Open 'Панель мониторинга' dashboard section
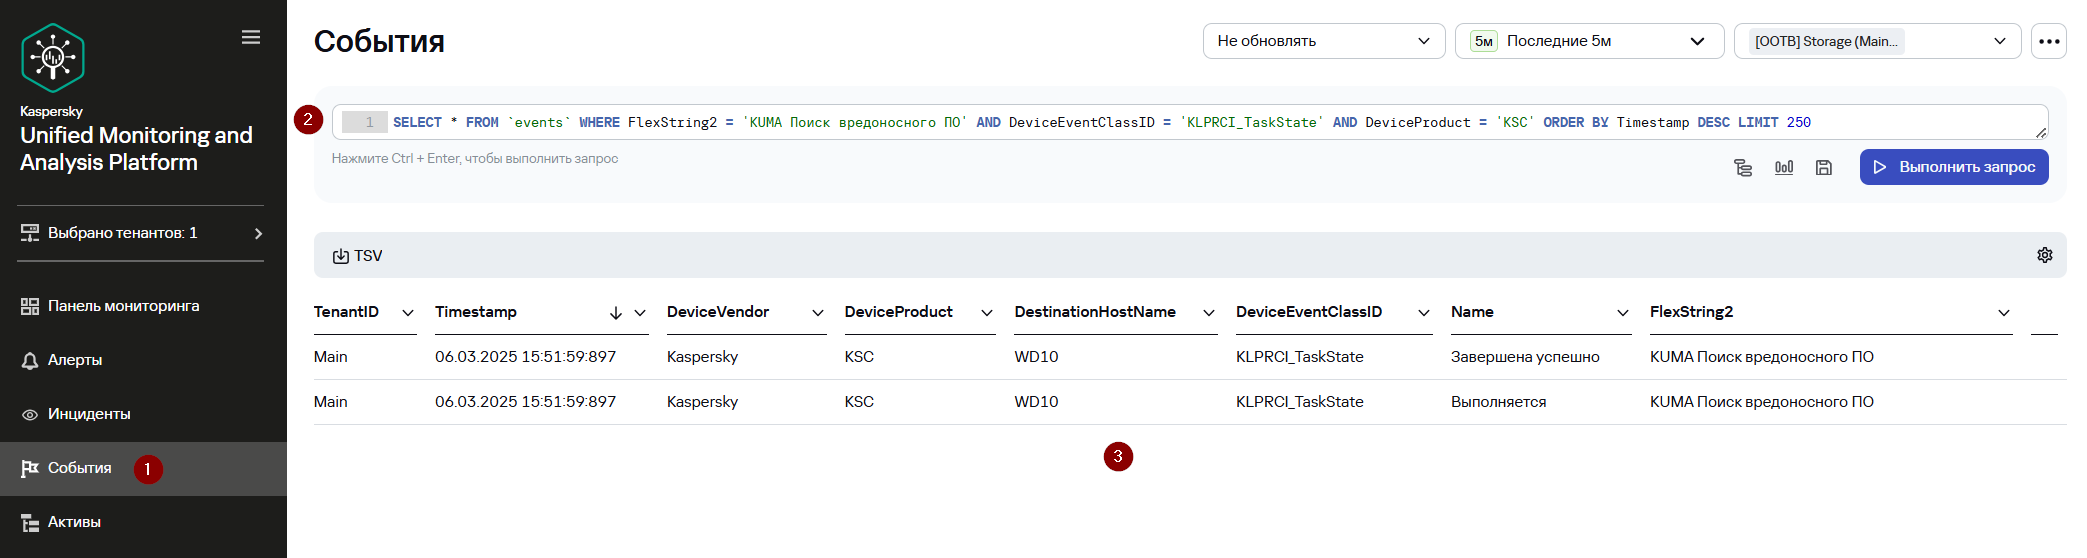This screenshot has height=558, width=2087. pos(143,306)
